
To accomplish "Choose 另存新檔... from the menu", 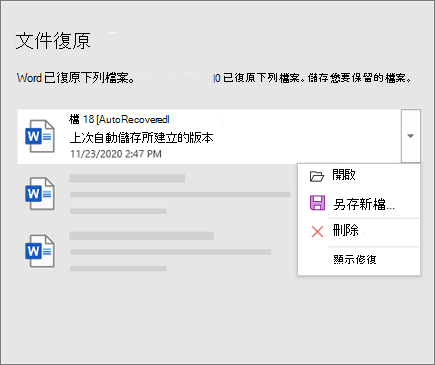I will point(364,204).
